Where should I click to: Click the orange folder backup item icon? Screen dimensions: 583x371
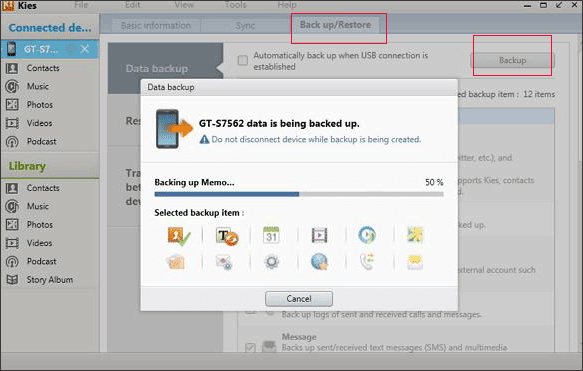[x=175, y=262]
